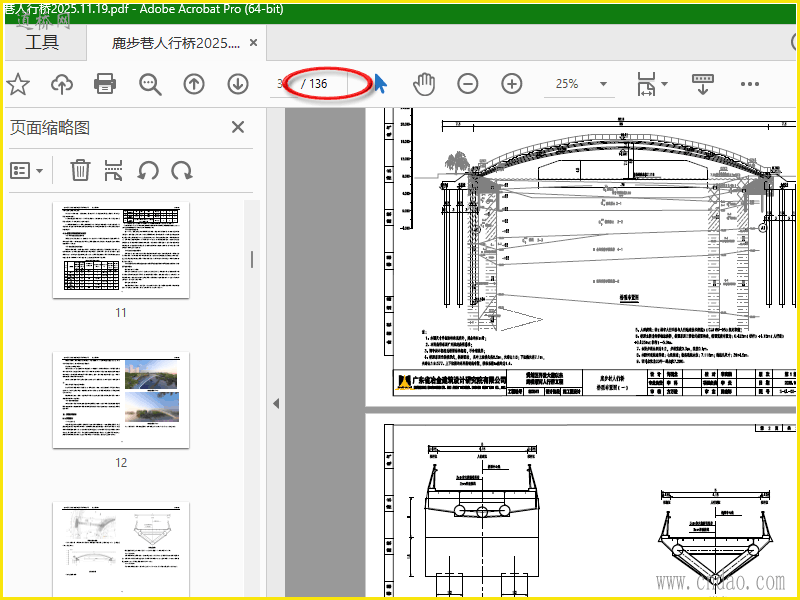Activate the selection arrow tool

[x=381, y=84]
